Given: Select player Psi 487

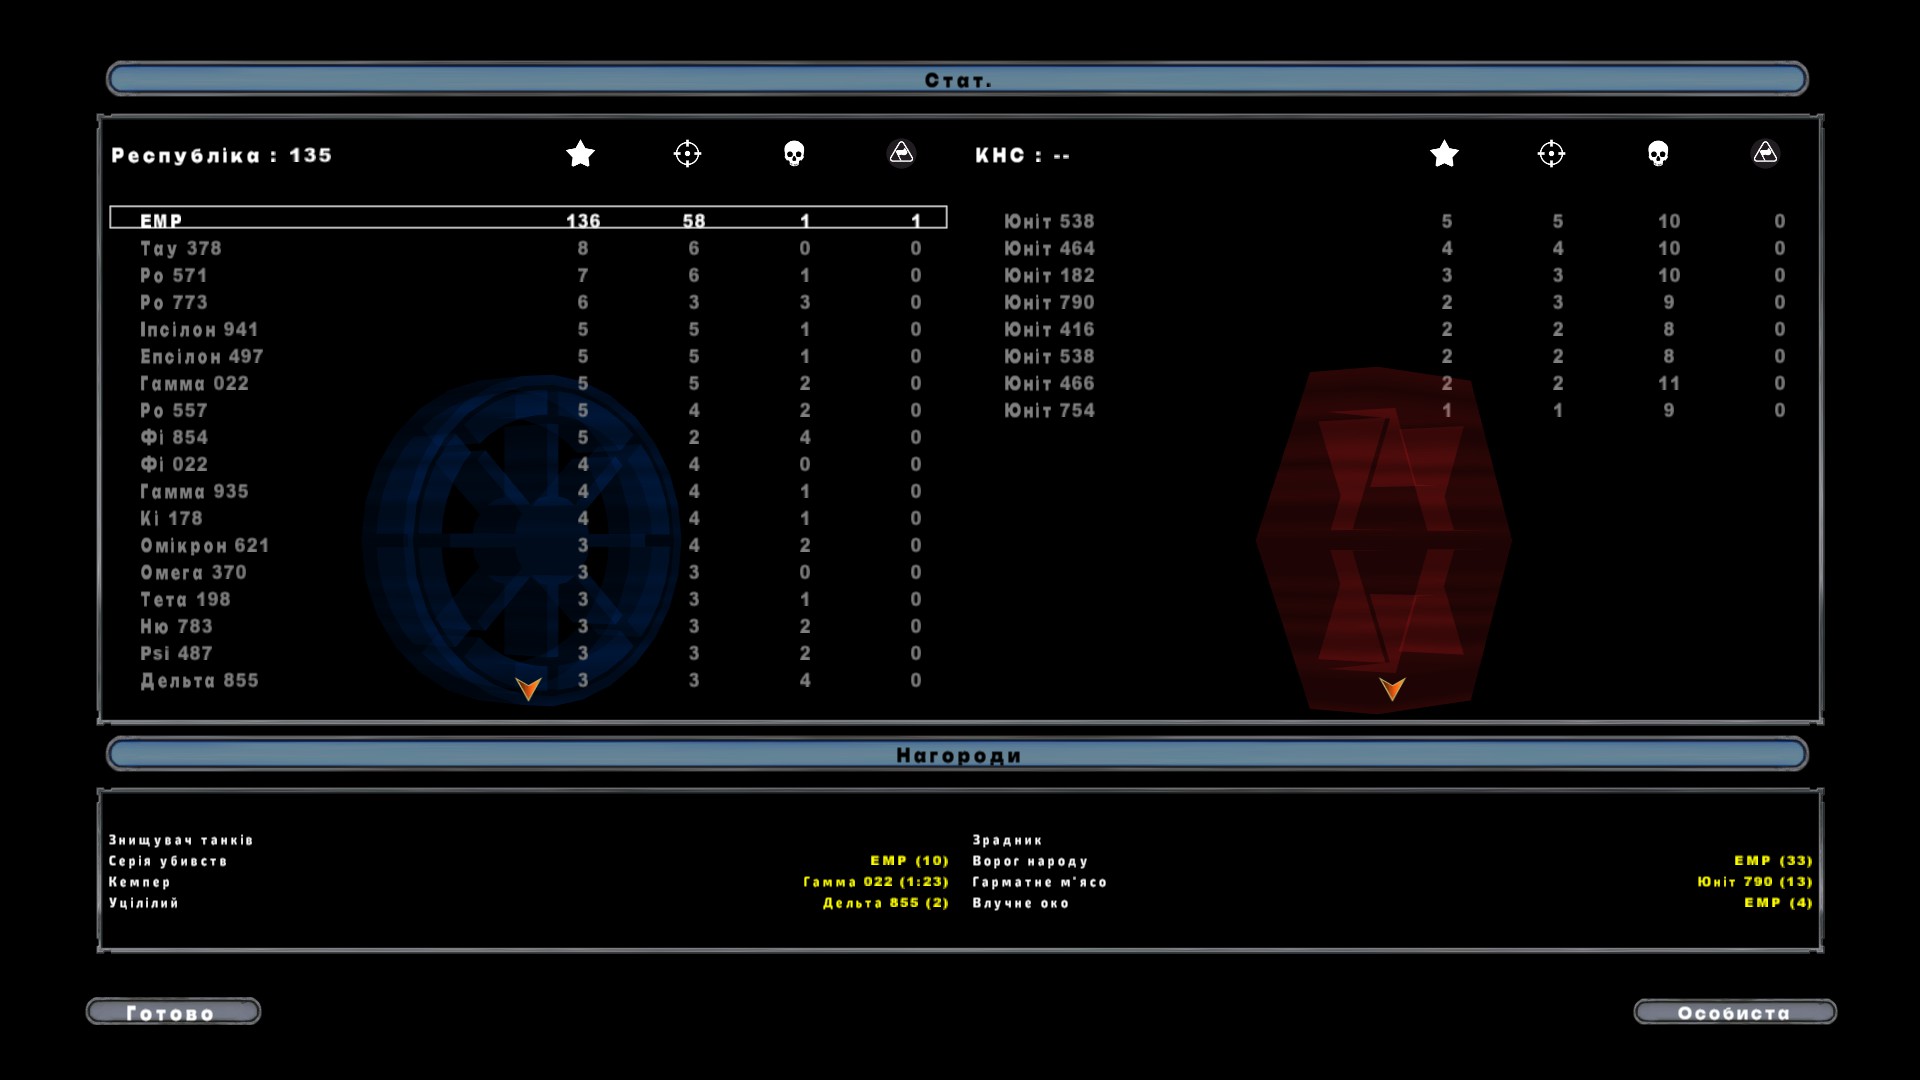Looking at the screenshot, I should pos(528,653).
